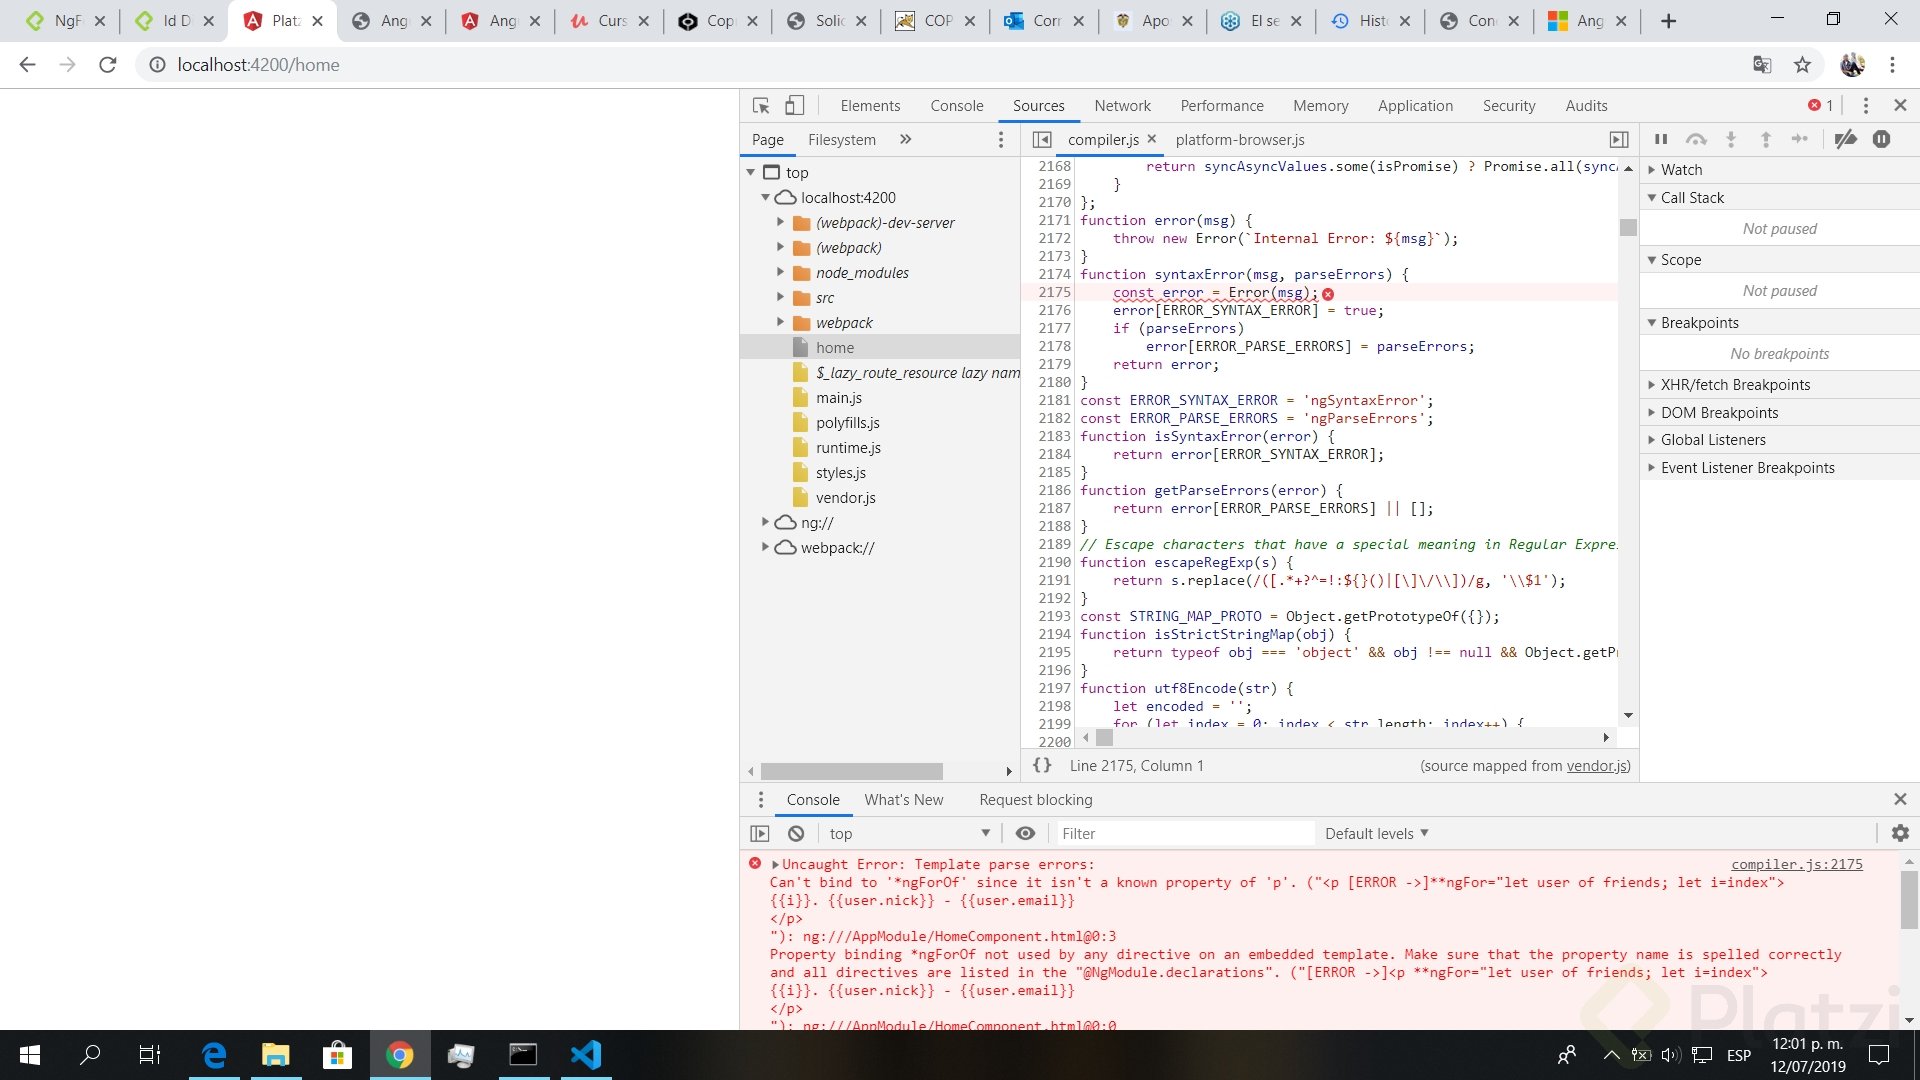Screen dimensions: 1920x1080
Task: Click the console Filter input field
Action: 1185,833
